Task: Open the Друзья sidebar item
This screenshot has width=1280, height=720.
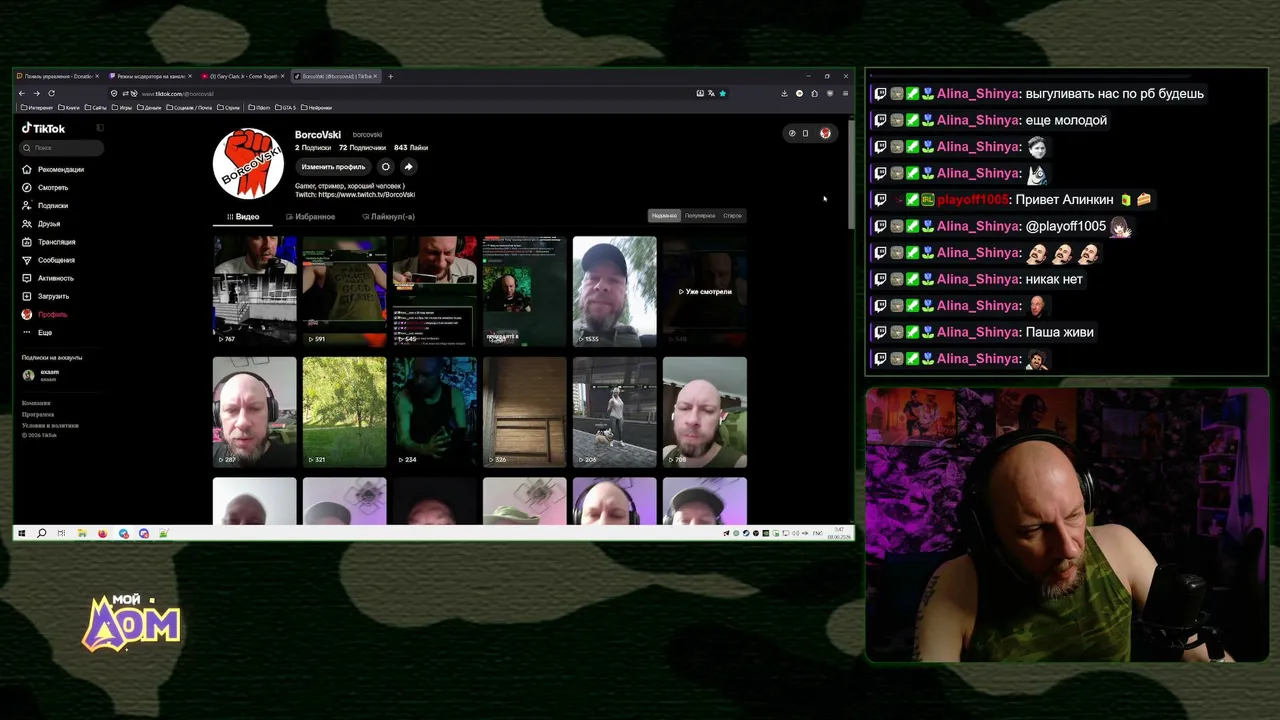Action: pyautogui.click(x=42, y=224)
